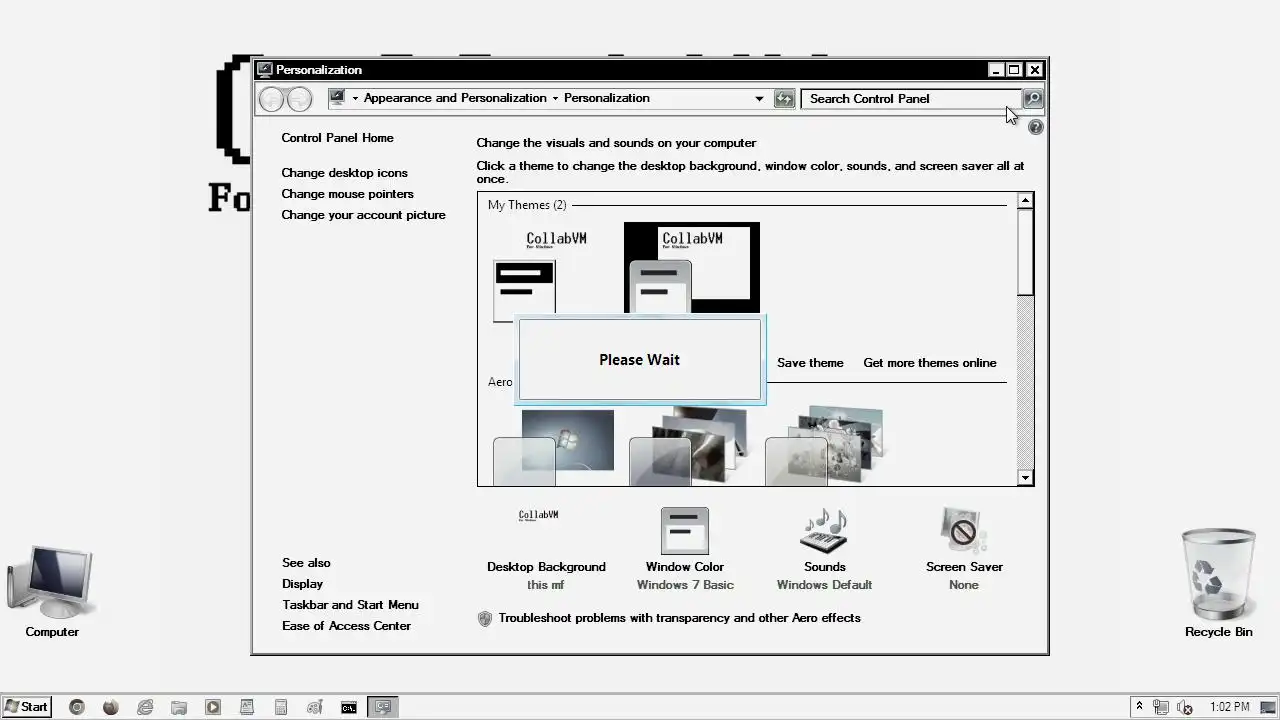Open Chrome from the taskbar
The height and width of the screenshot is (720, 1280).
pyautogui.click(x=77, y=707)
